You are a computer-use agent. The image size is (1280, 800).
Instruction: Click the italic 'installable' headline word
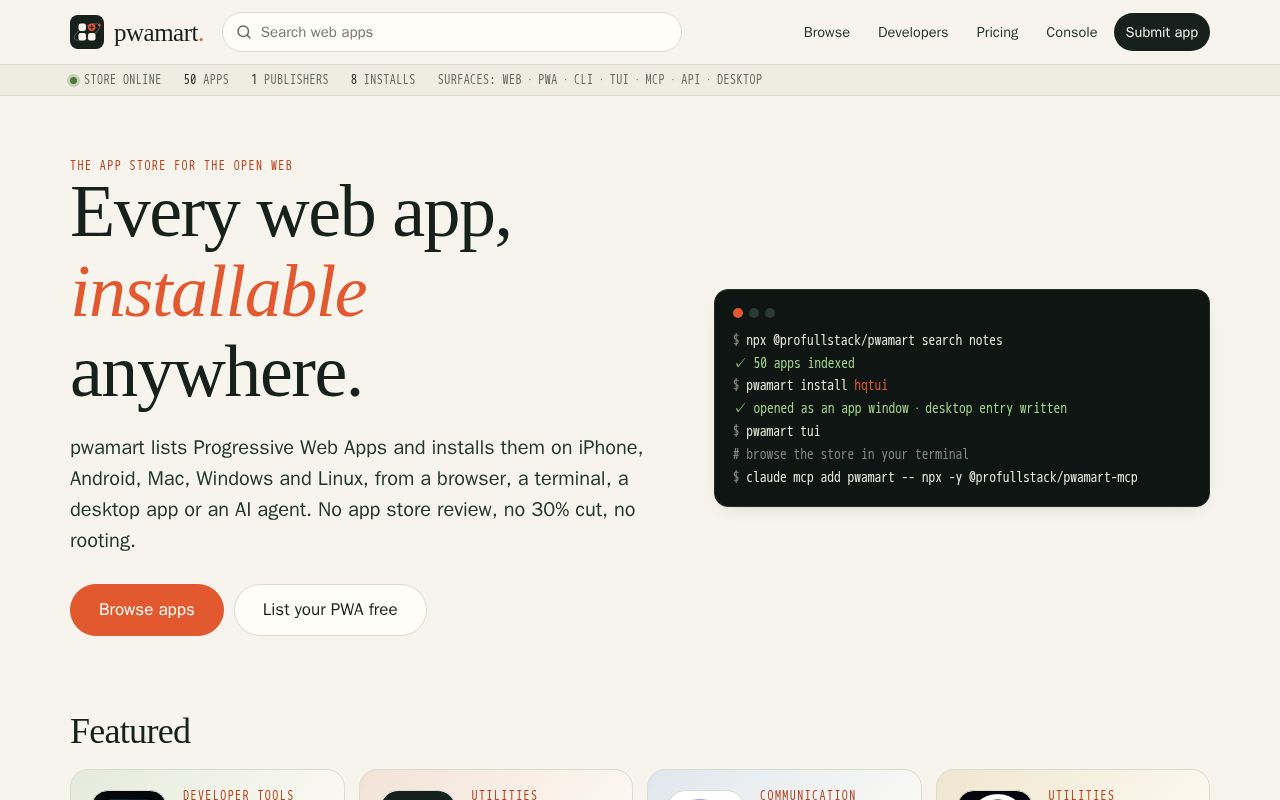(219, 291)
